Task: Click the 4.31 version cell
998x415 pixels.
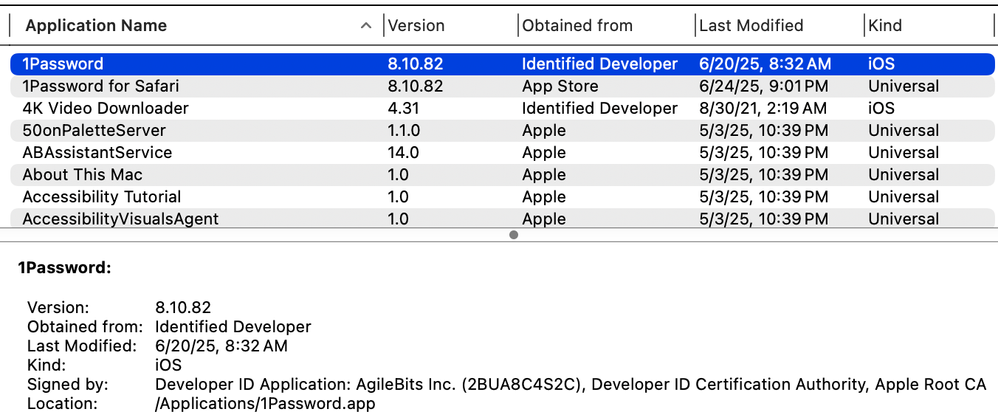Action: click(x=404, y=108)
